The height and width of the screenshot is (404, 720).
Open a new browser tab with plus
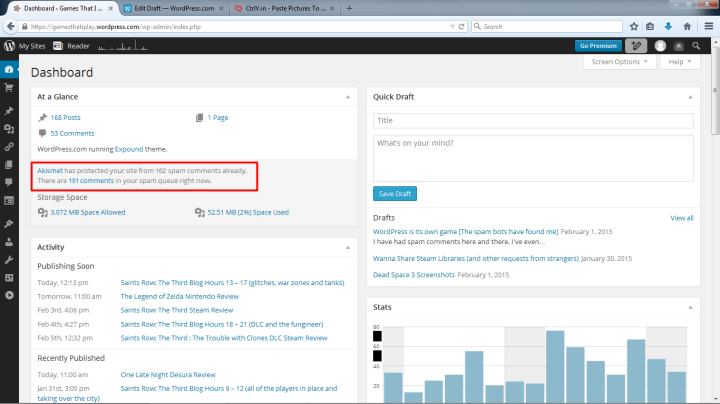[x=349, y=8]
